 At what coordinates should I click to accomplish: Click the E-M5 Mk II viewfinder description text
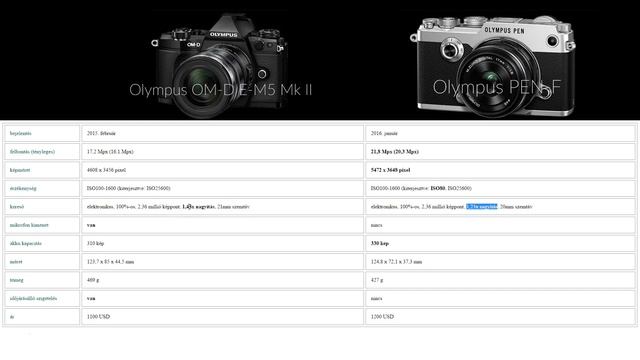tap(168, 207)
